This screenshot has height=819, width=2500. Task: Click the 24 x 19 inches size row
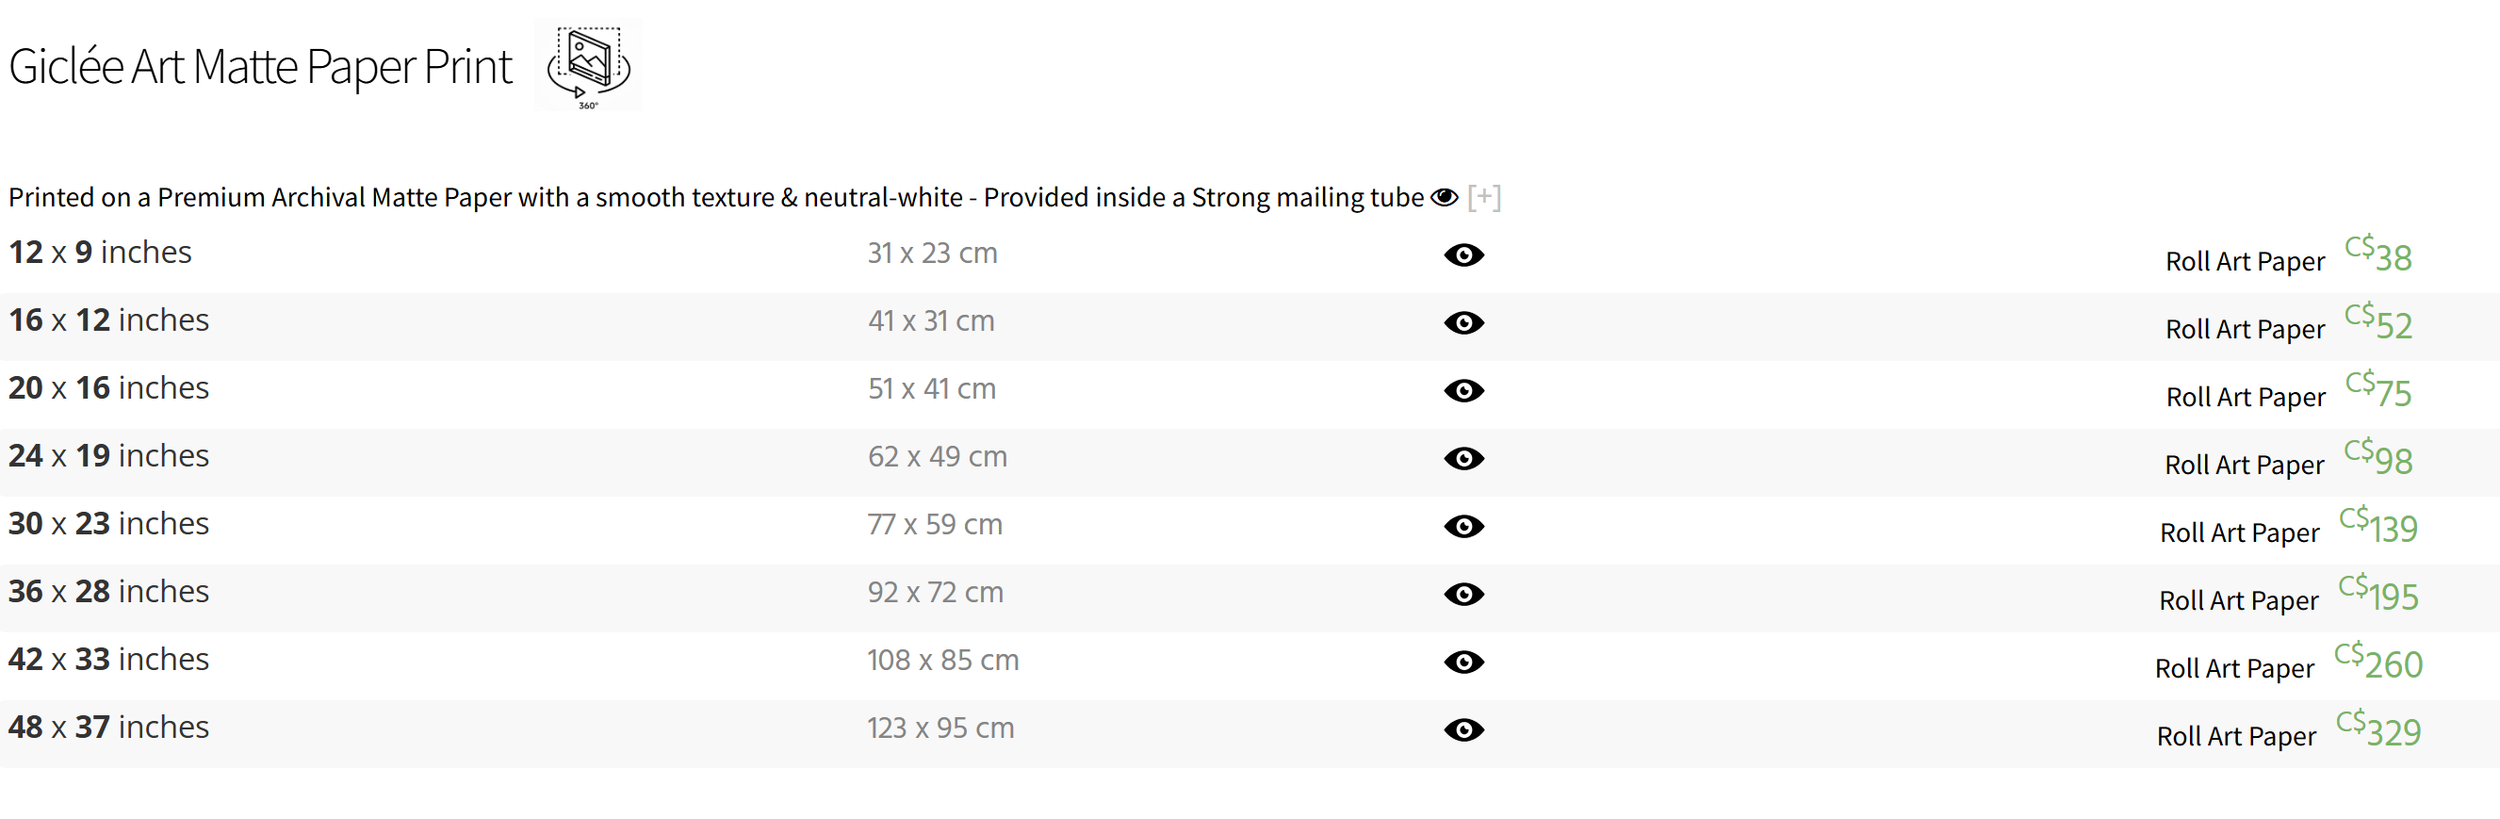tap(109, 456)
